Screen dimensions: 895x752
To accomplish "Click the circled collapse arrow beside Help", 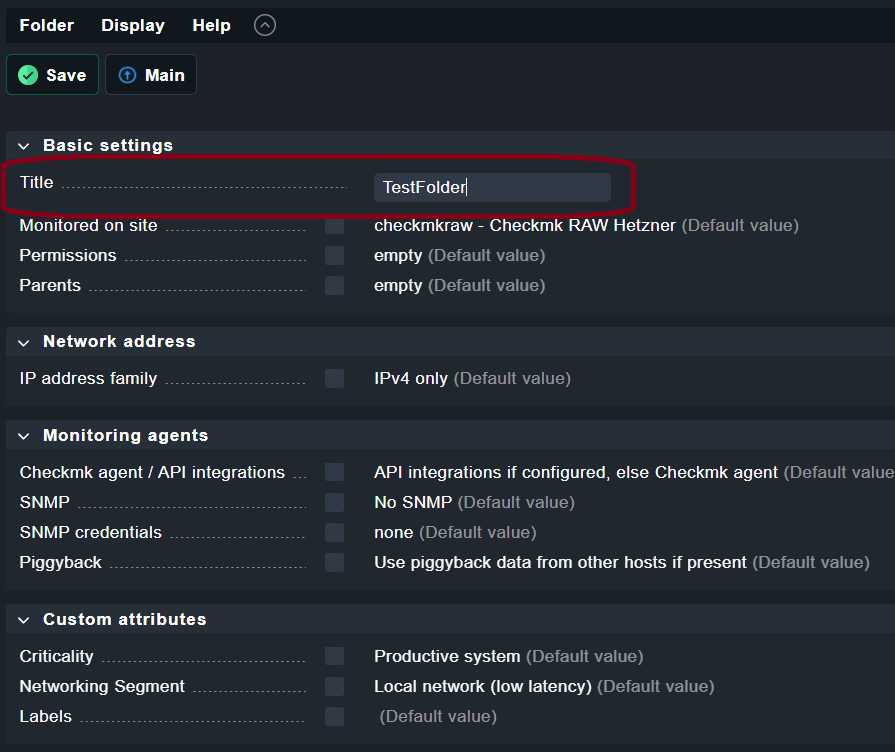I will tap(265, 25).
